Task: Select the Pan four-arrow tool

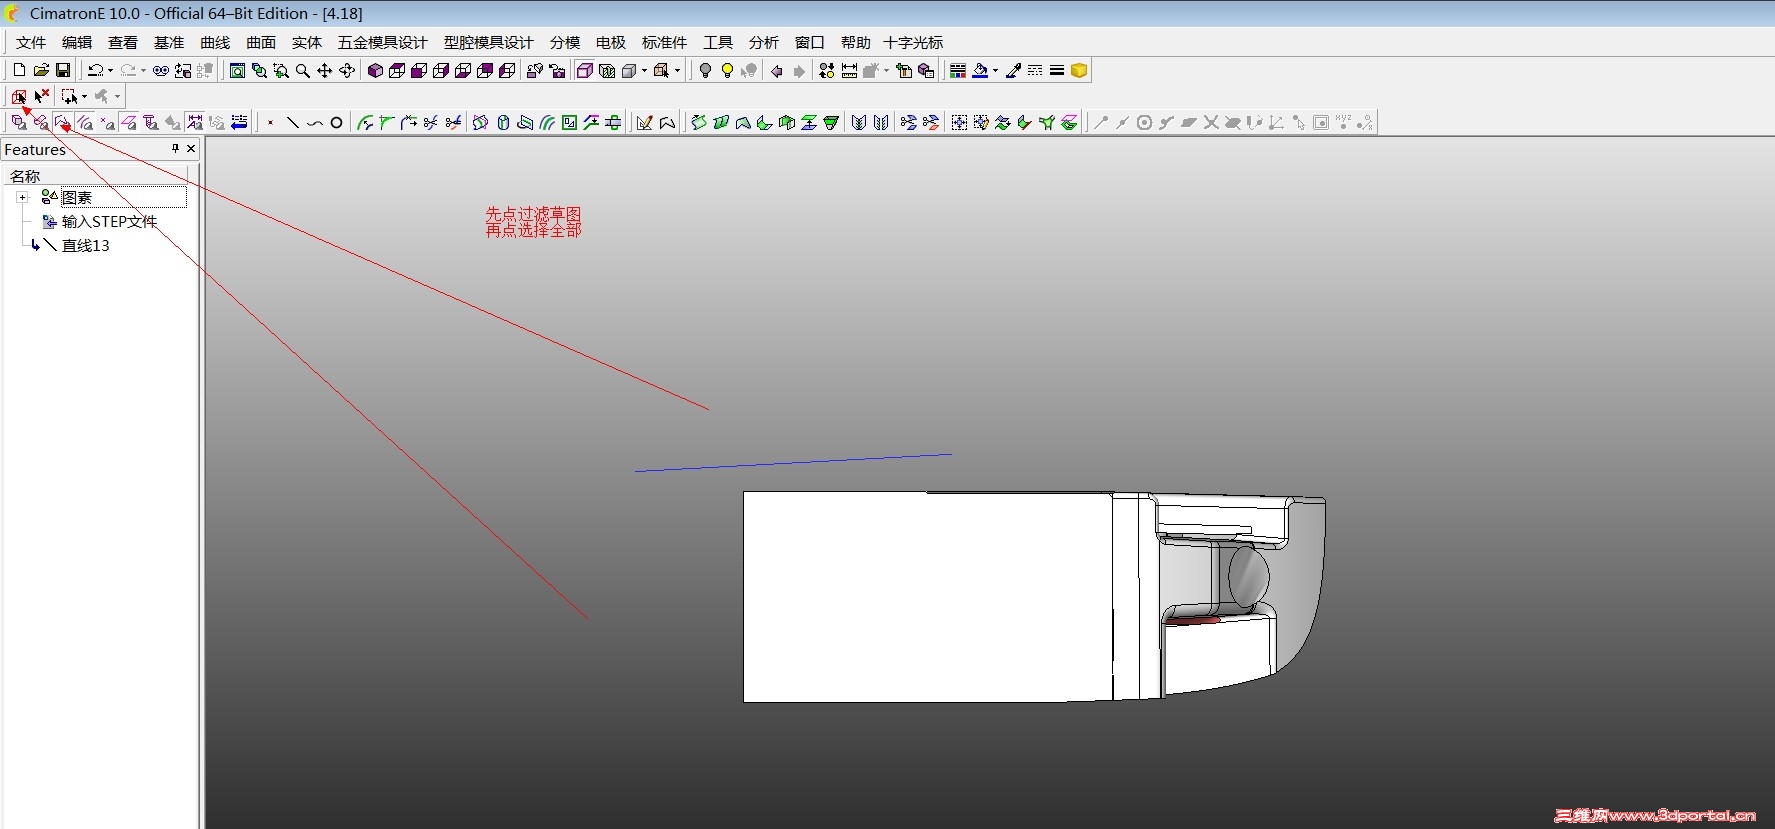Action: [x=324, y=70]
